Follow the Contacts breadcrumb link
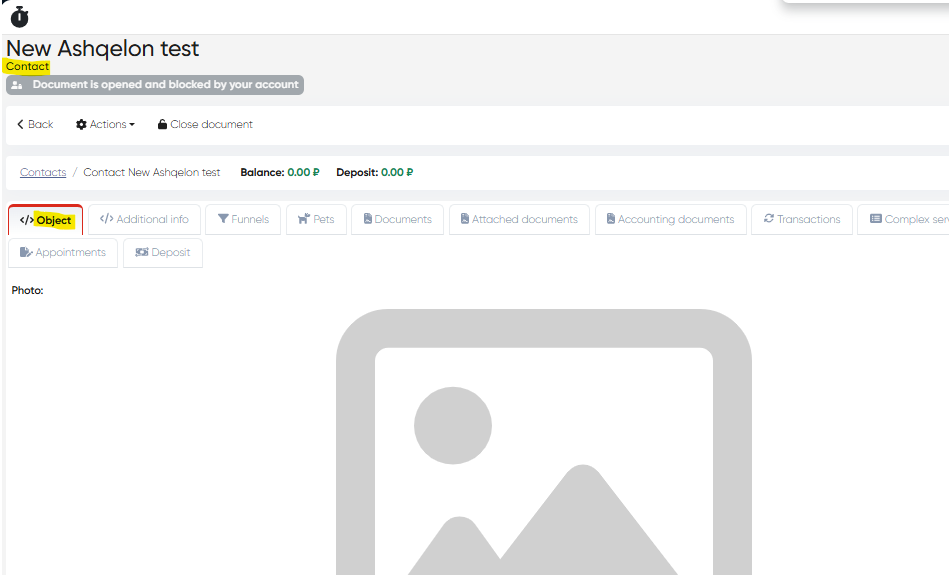 click(43, 172)
